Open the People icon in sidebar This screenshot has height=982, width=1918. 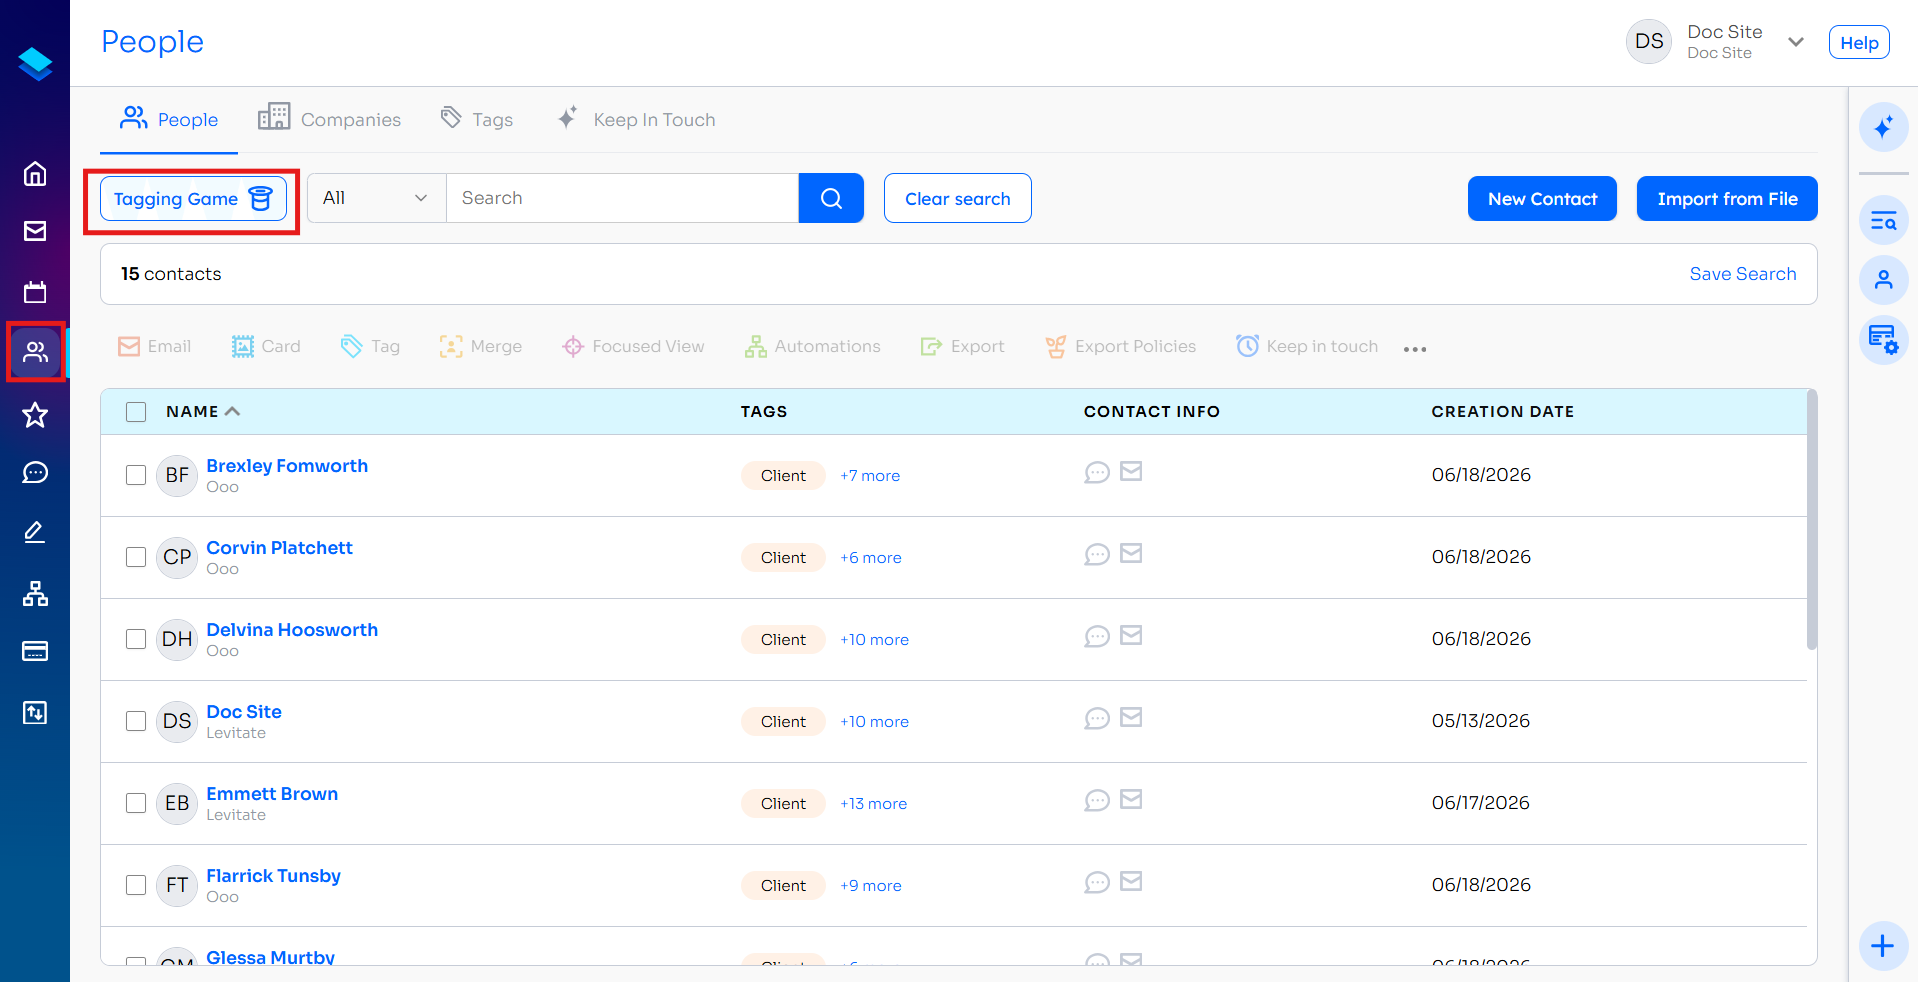point(35,352)
